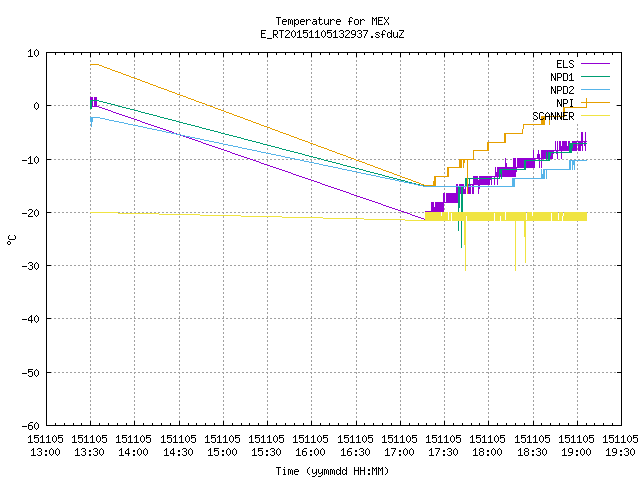Click the NPI legend label

click(x=565, y=103)
